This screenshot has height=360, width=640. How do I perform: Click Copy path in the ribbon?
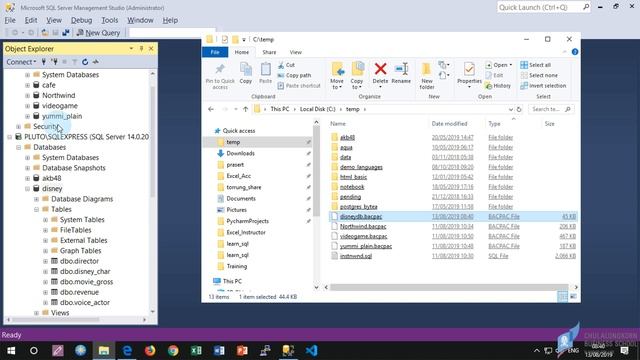click(x=294, y=75)
